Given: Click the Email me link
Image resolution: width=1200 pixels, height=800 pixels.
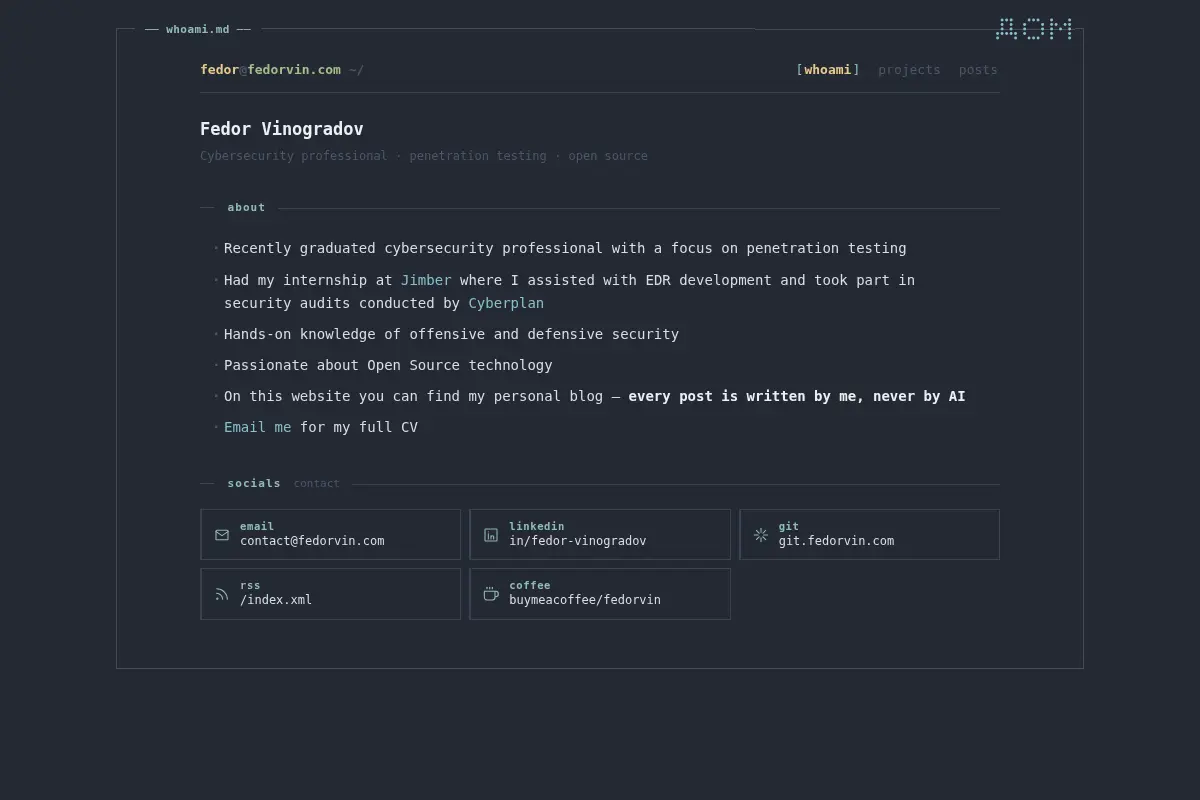Looking at the screenshot, I should click(258, 427).
